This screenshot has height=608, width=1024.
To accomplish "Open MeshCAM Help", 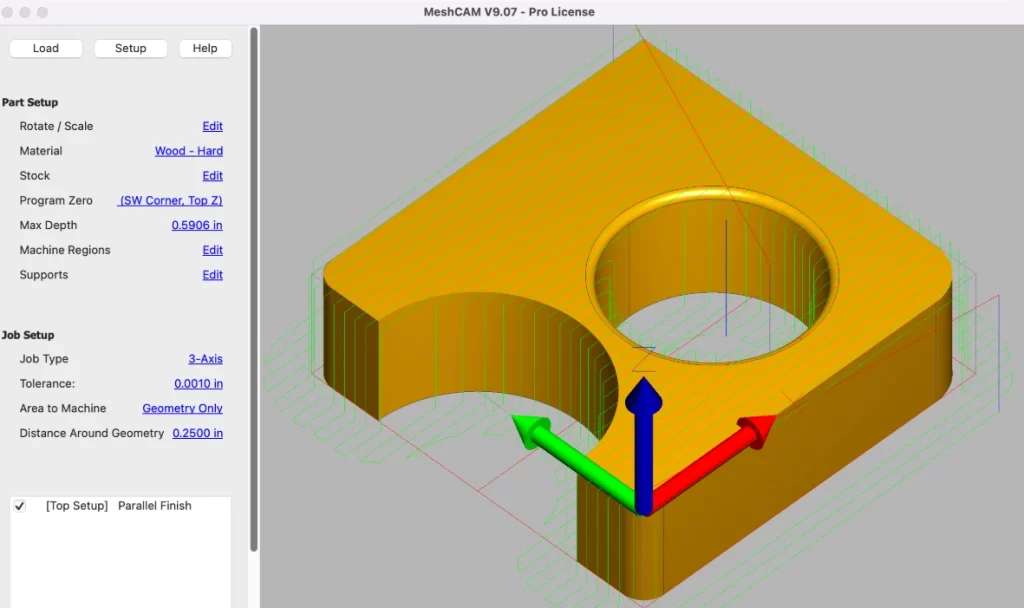I will click(x=205, y=48).
